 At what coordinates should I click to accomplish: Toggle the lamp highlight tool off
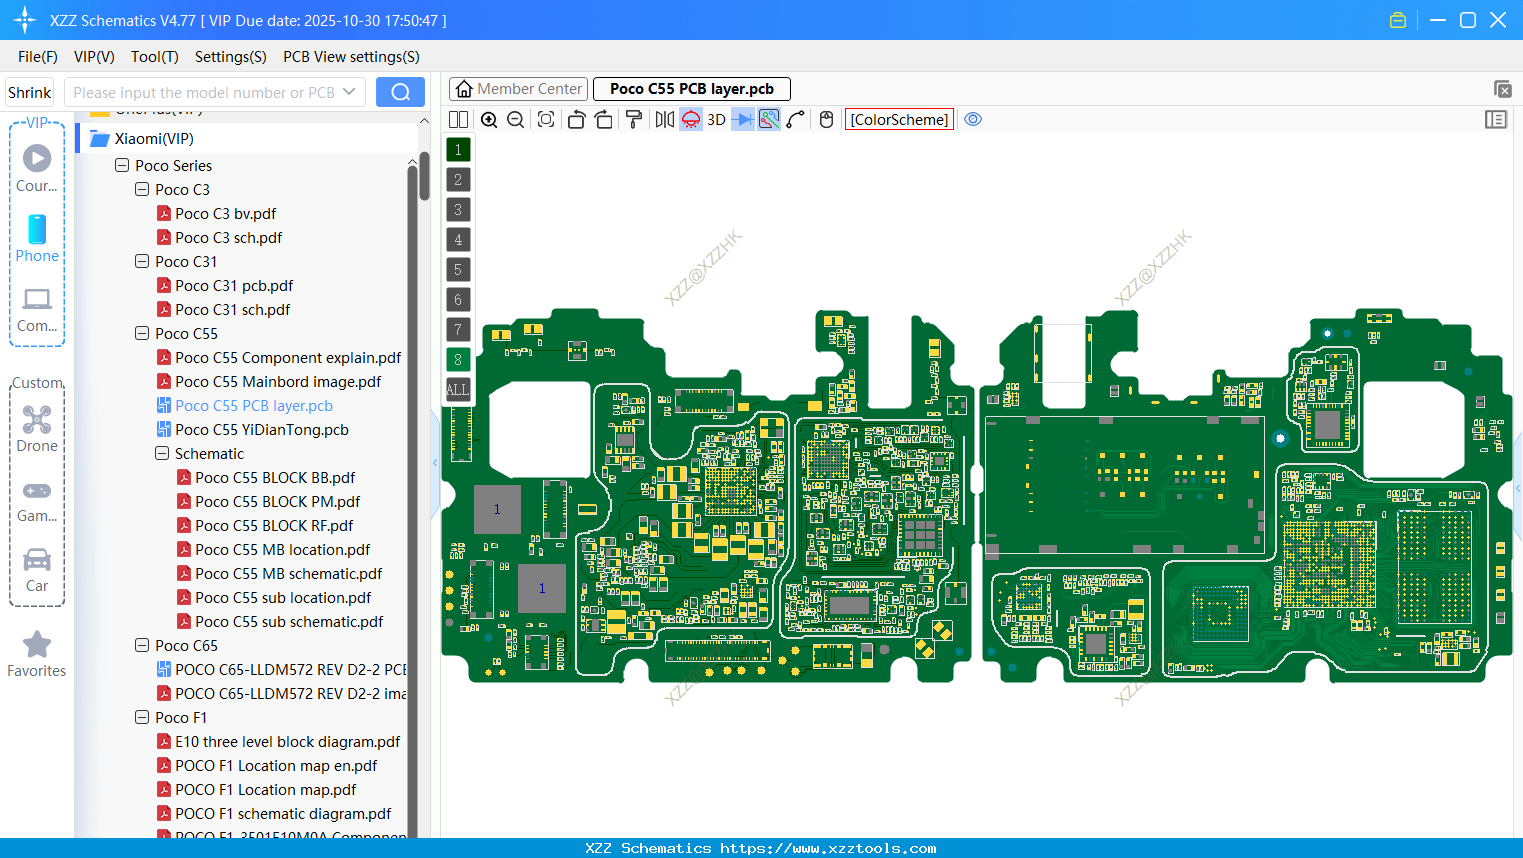(x=690, y=119)
